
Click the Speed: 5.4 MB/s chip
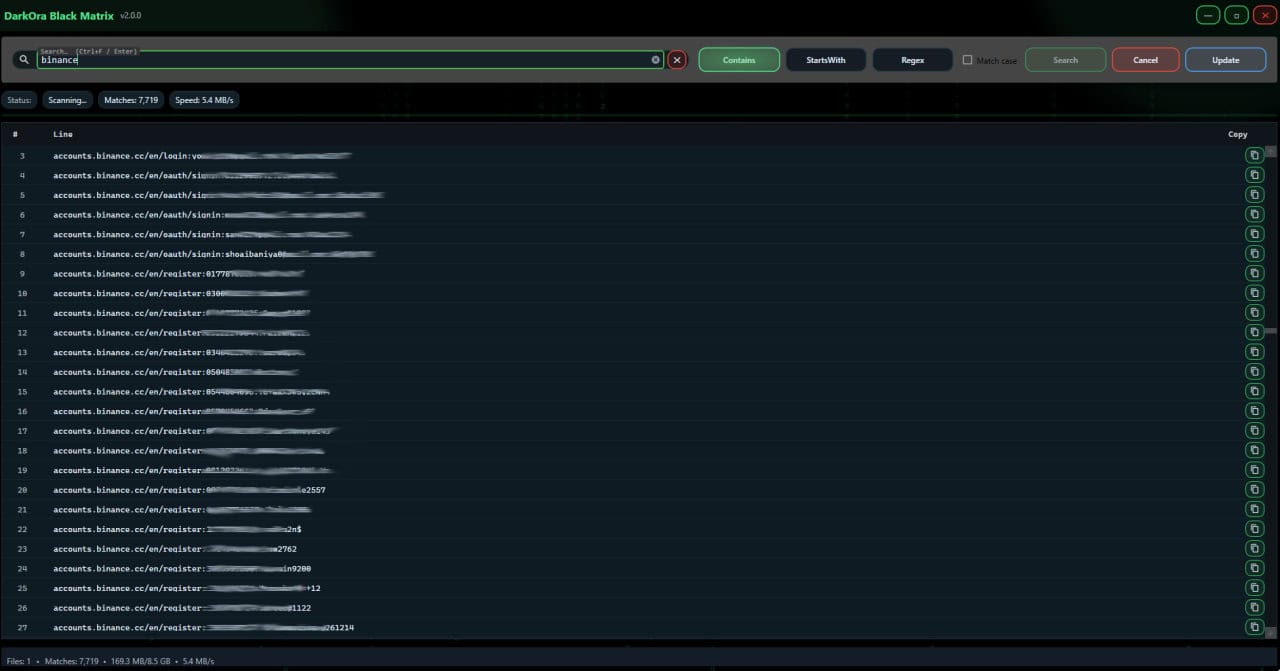(204, 100)
